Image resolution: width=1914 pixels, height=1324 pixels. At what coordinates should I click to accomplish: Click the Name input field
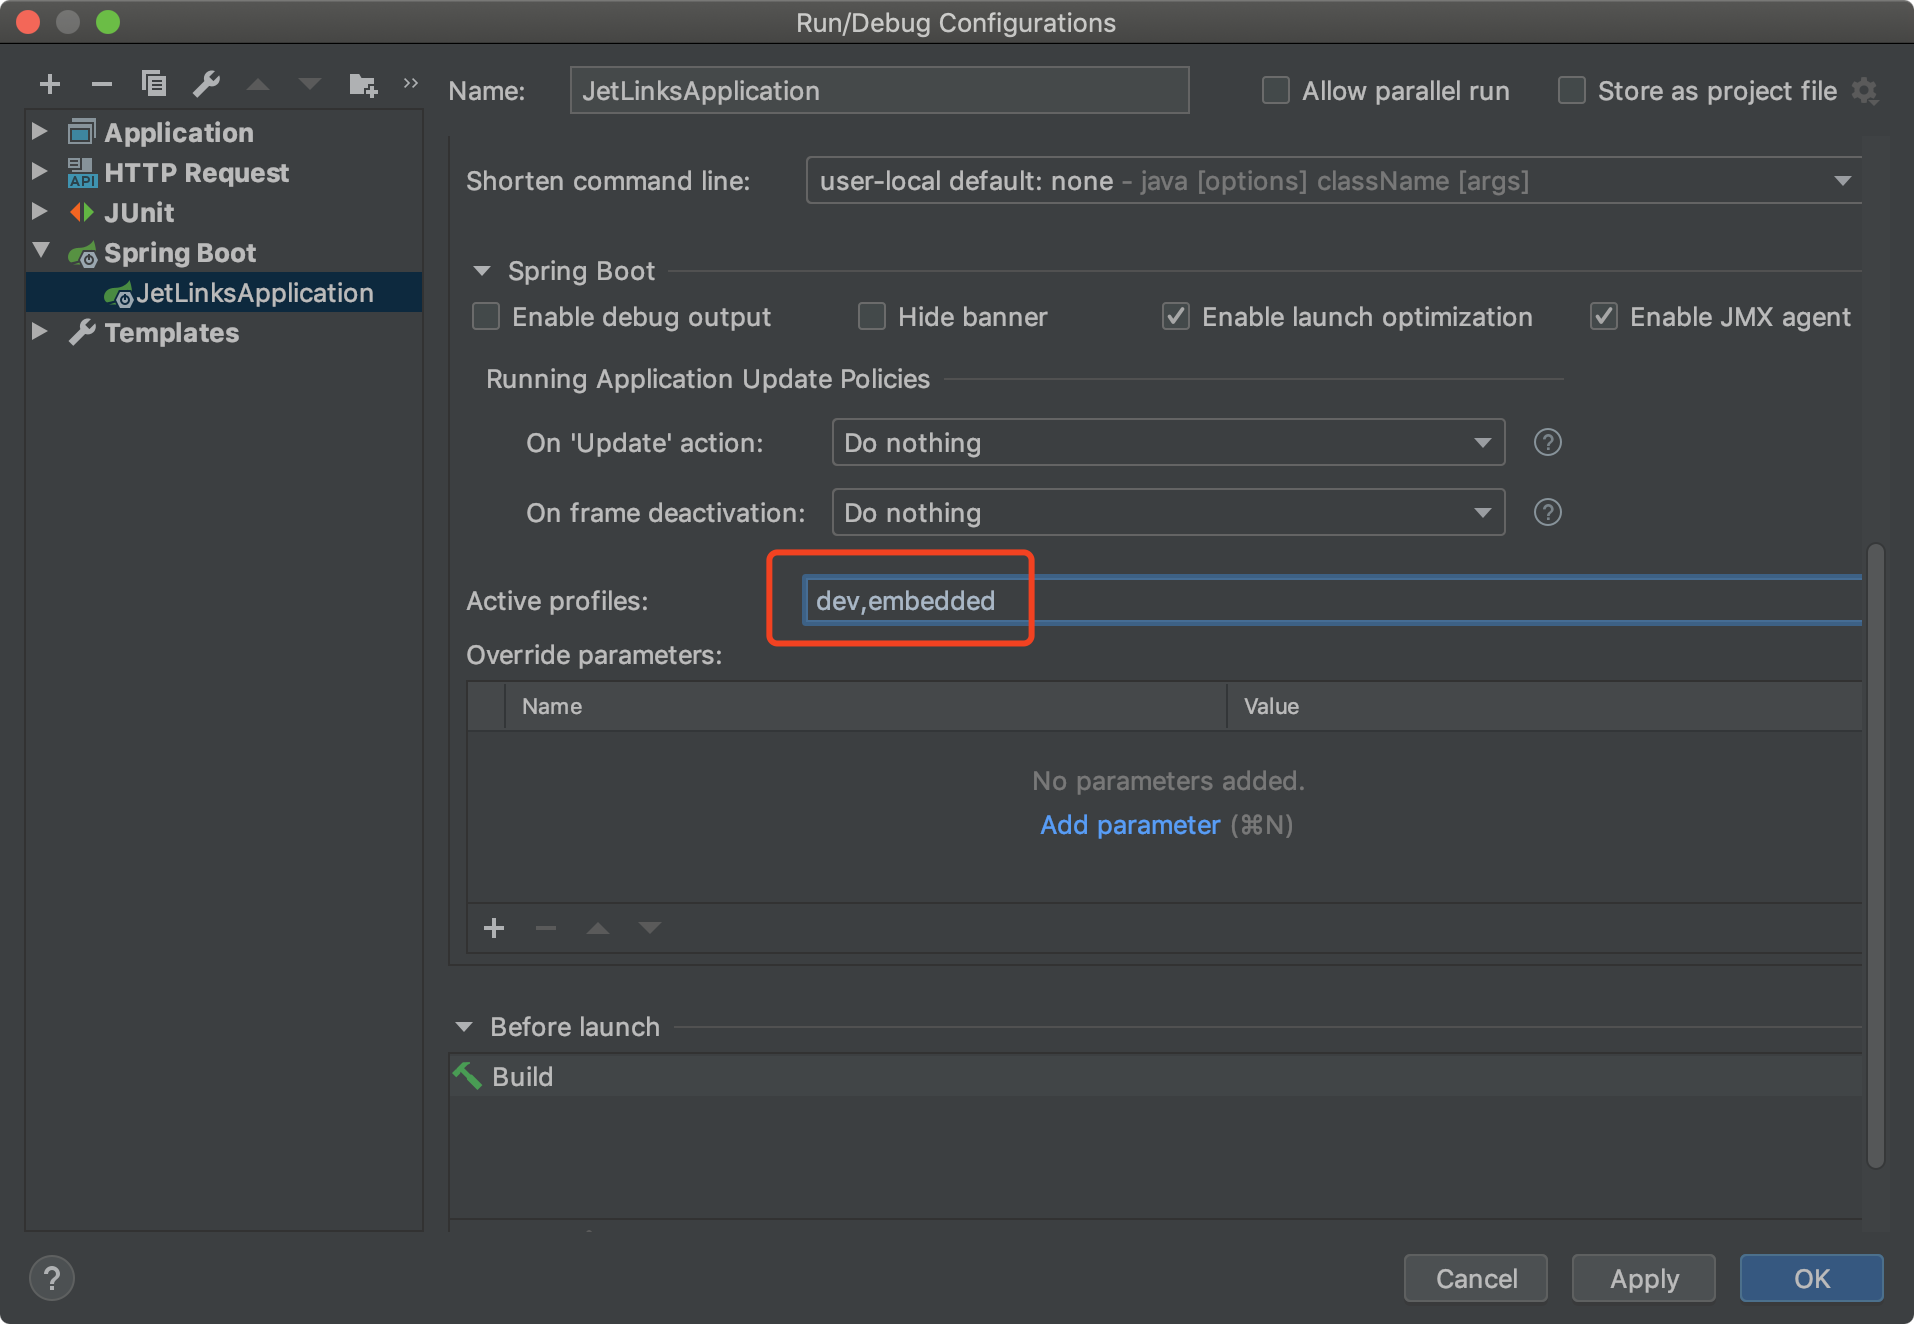(x=879, y=91)
